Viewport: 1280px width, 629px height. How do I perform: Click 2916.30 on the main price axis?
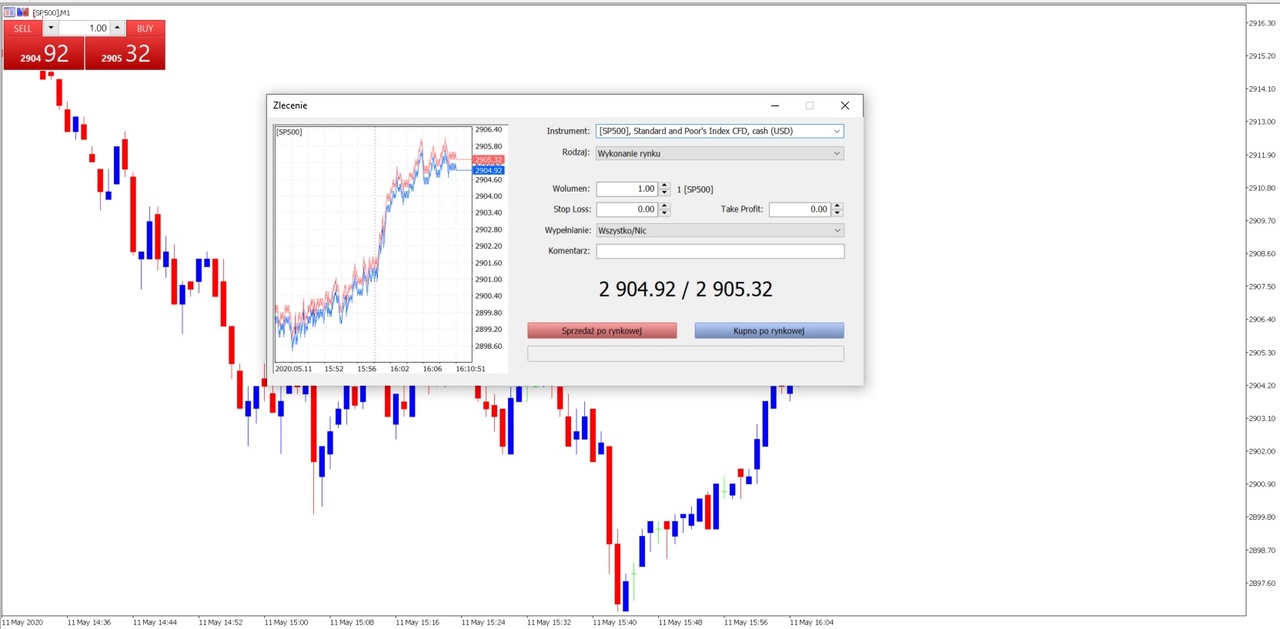coord(1262,23)
